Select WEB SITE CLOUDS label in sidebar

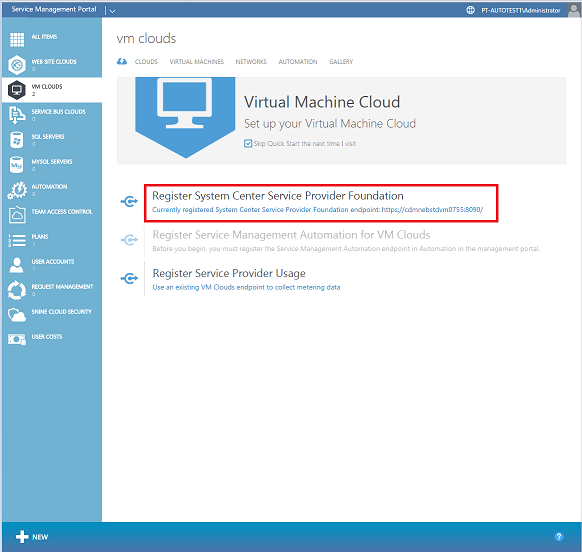54,62
